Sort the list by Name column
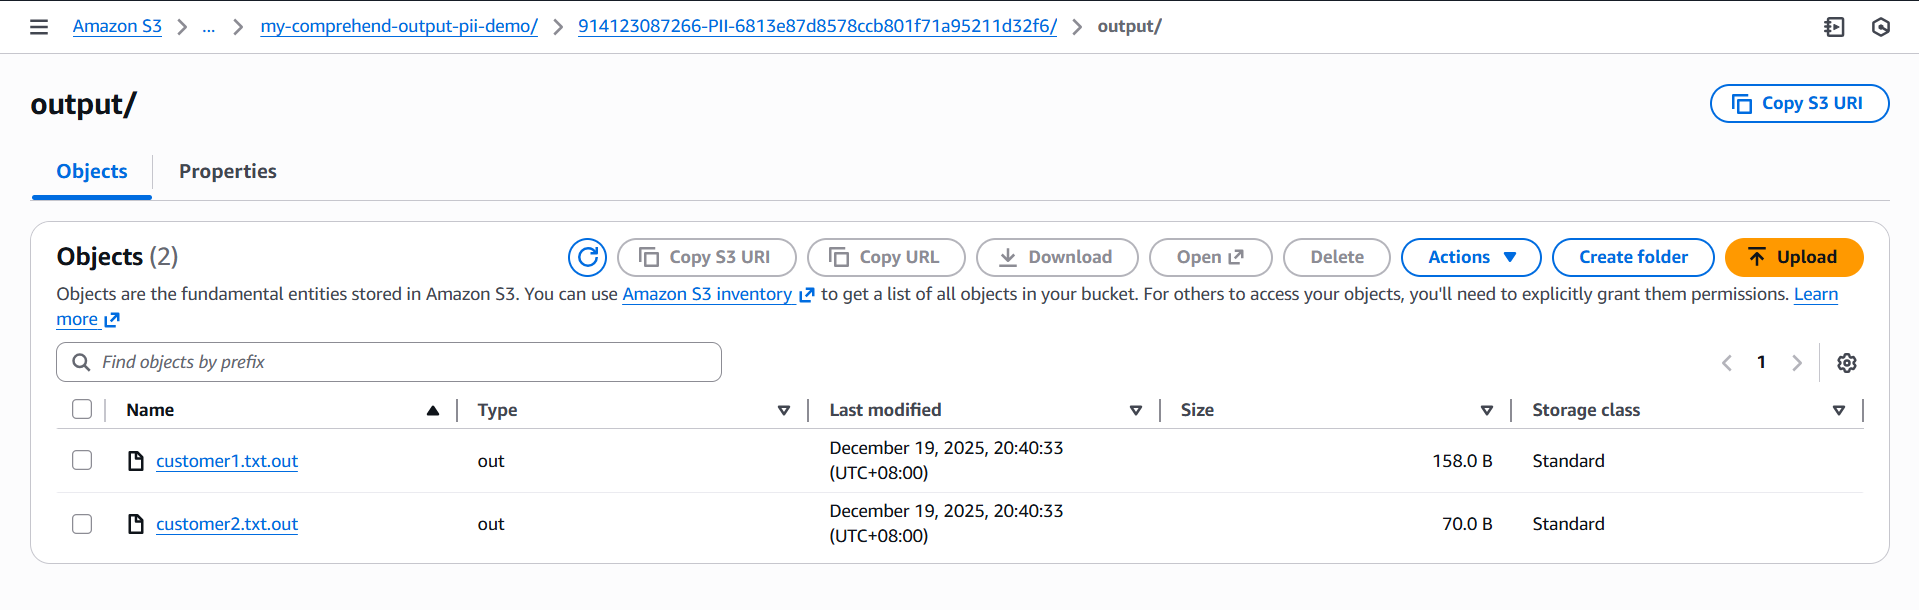Screen dimensions: 1919x610 pyautogui.click(x=150, y=409)
